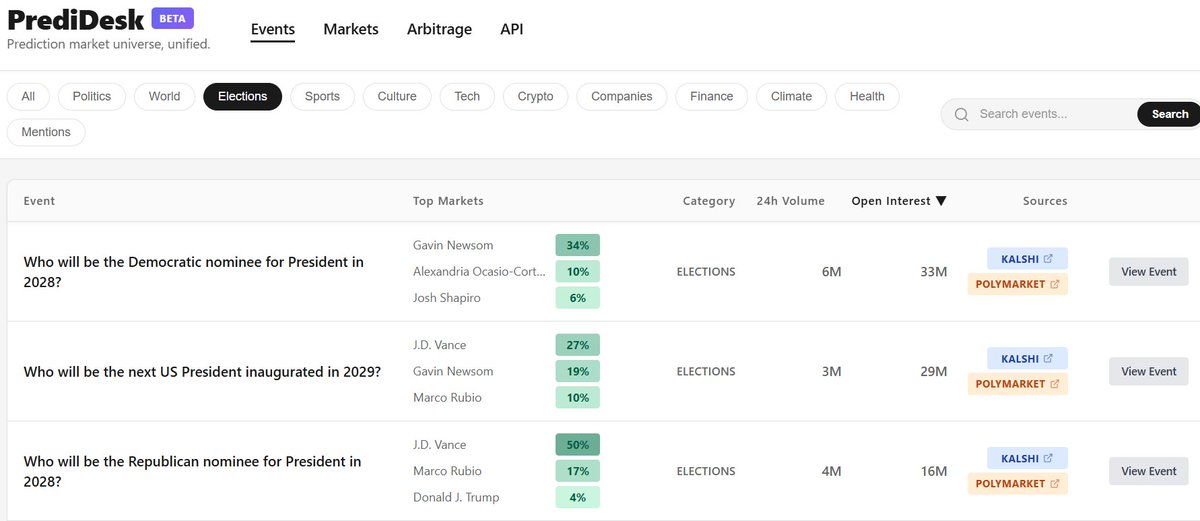Select the Sports category filter
This screenshot has width=1200, height=521.
click(x=322, y=96)
